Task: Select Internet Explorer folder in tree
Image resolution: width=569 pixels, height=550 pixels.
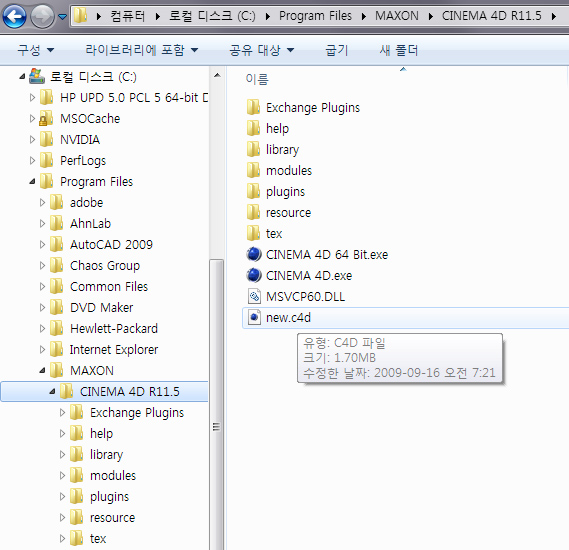Action: (x=114, y=350)
